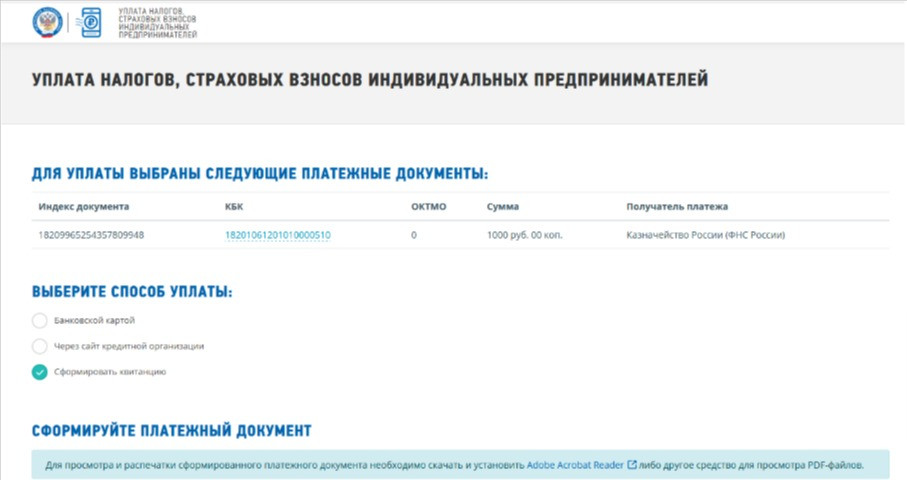Click recipient Казначейство России (ФНС России)

[x=706, y=235]
